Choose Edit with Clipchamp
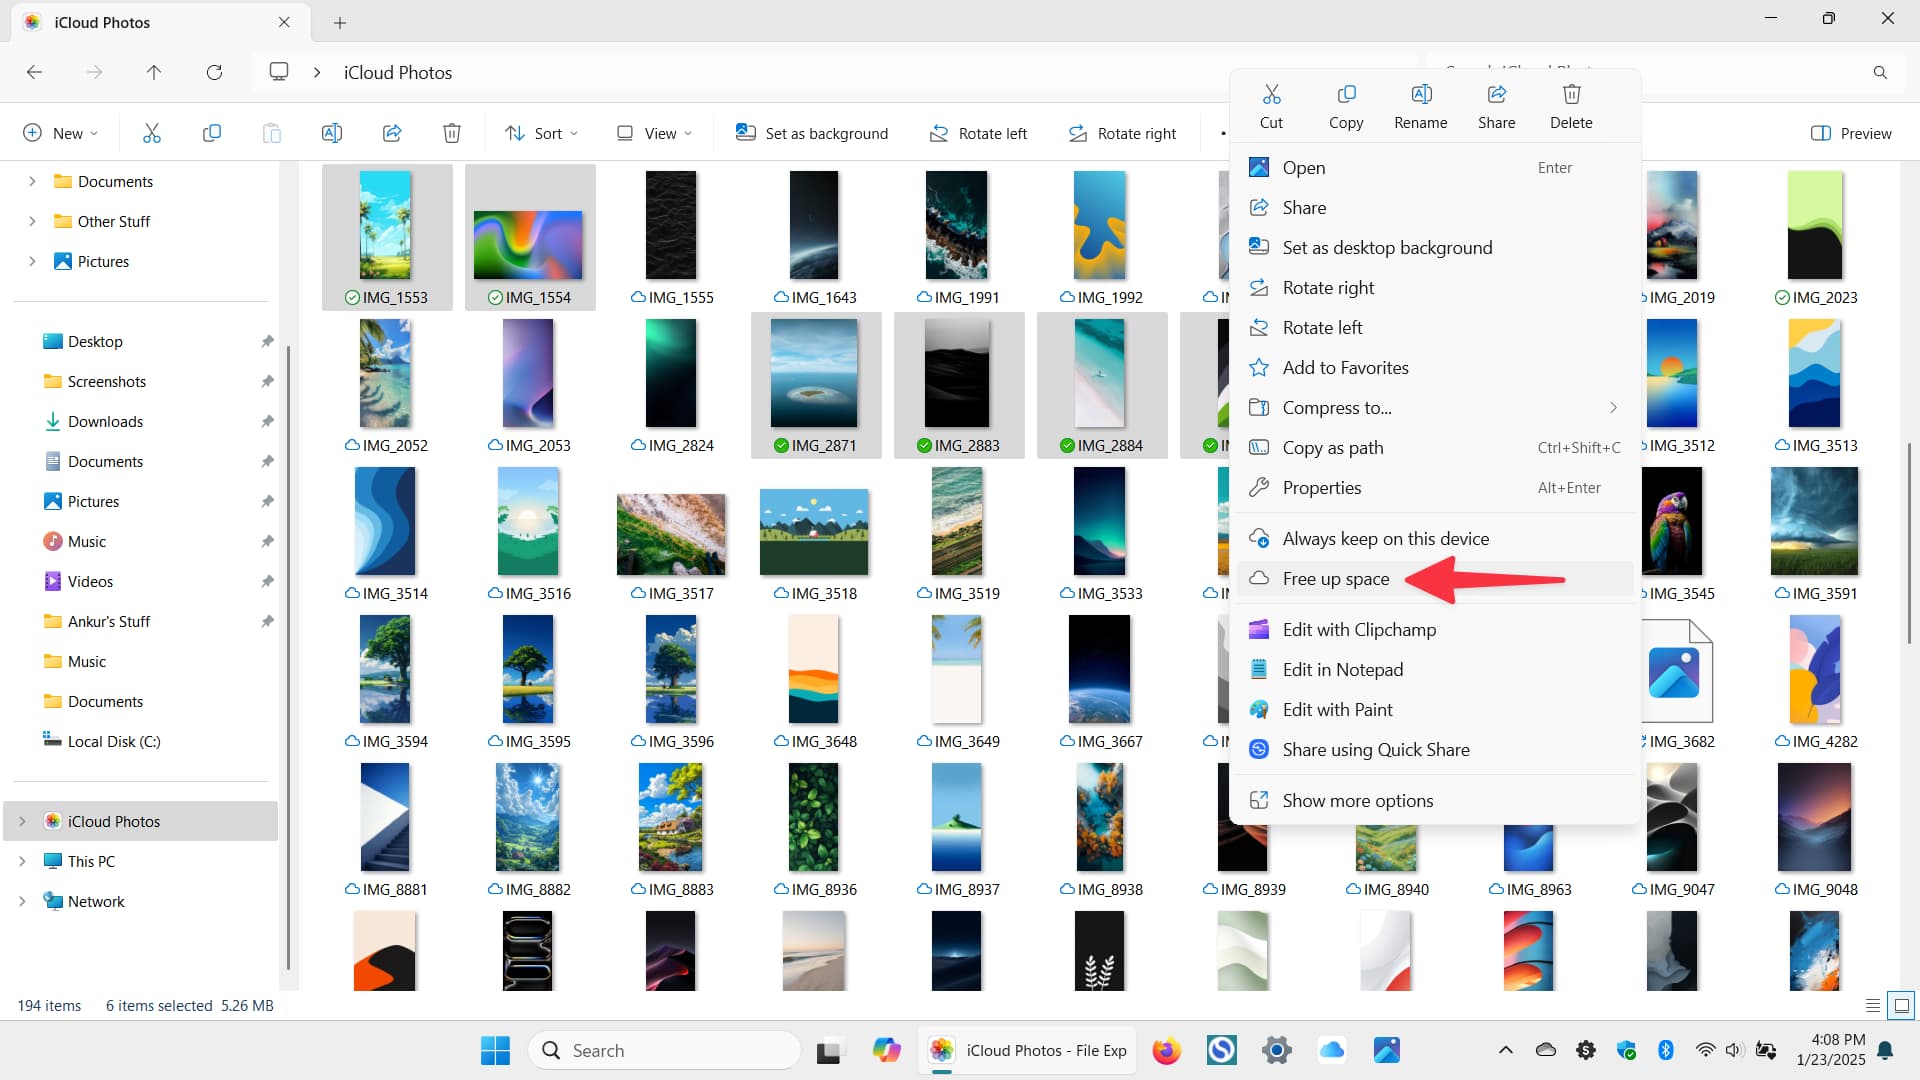Image resolution: width=1920 pixels, height=1080 pixels. pos(1435,630)
